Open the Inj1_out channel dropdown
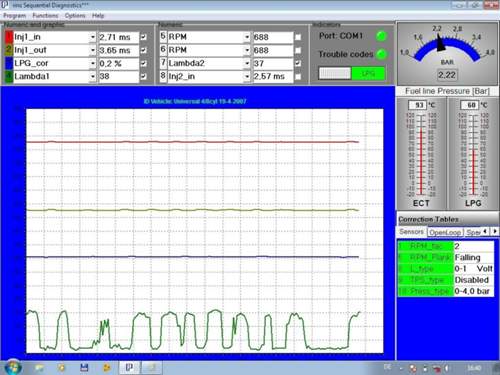This screenshot has height=375, width=500. (93, 50)
